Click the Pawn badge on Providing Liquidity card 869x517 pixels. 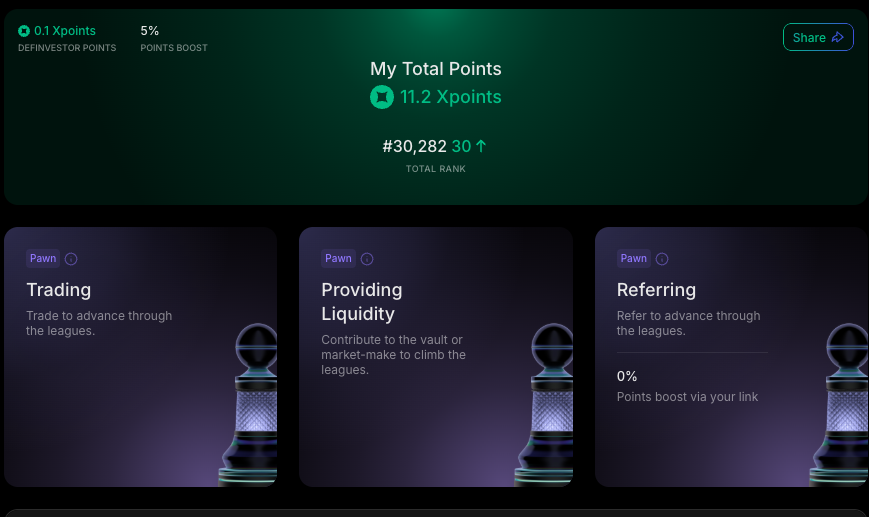[338, 258]
